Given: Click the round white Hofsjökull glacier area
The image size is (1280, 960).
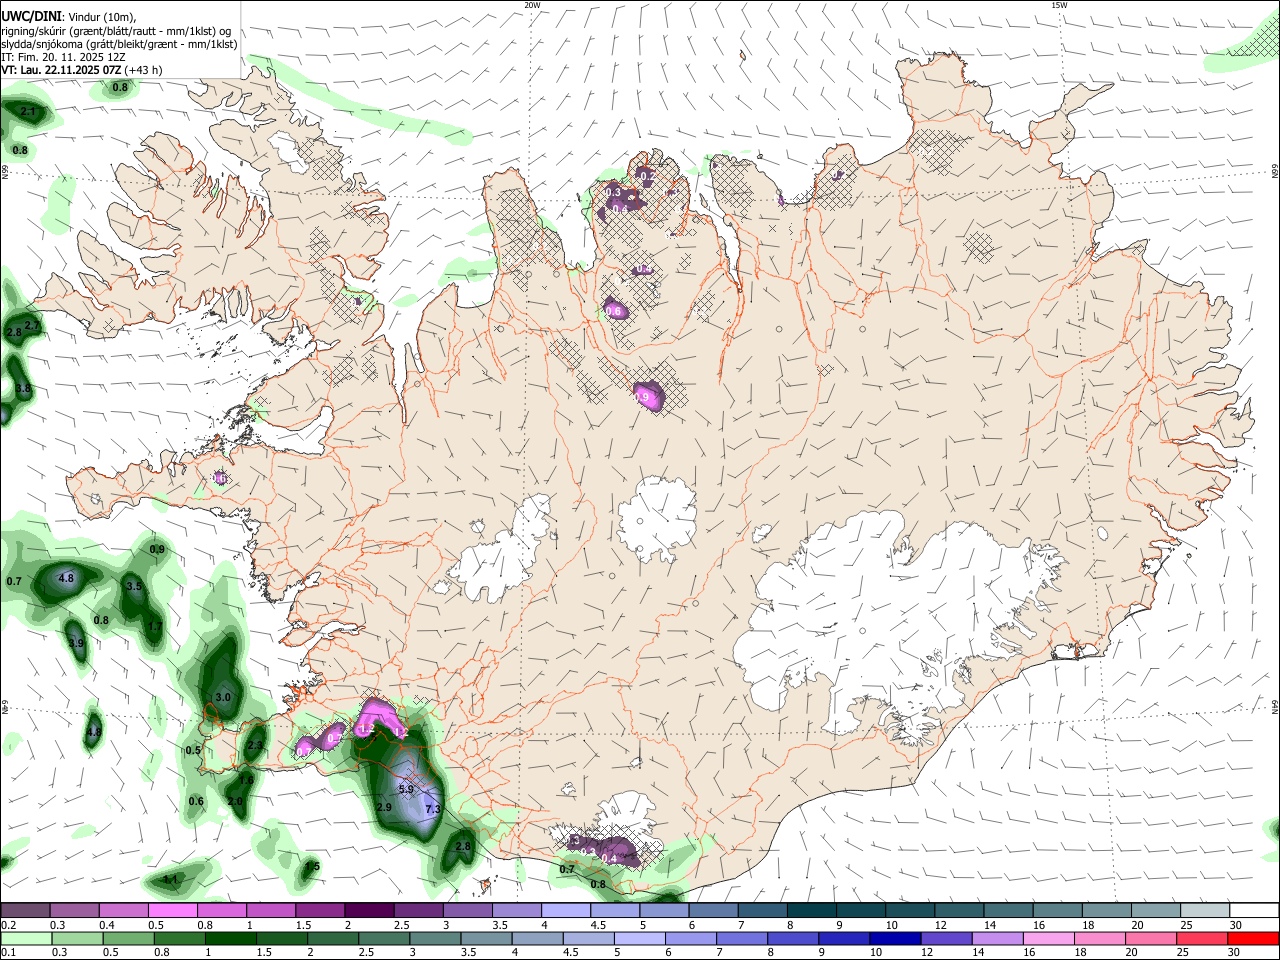Looking at the screenshot, I should 657,519.
